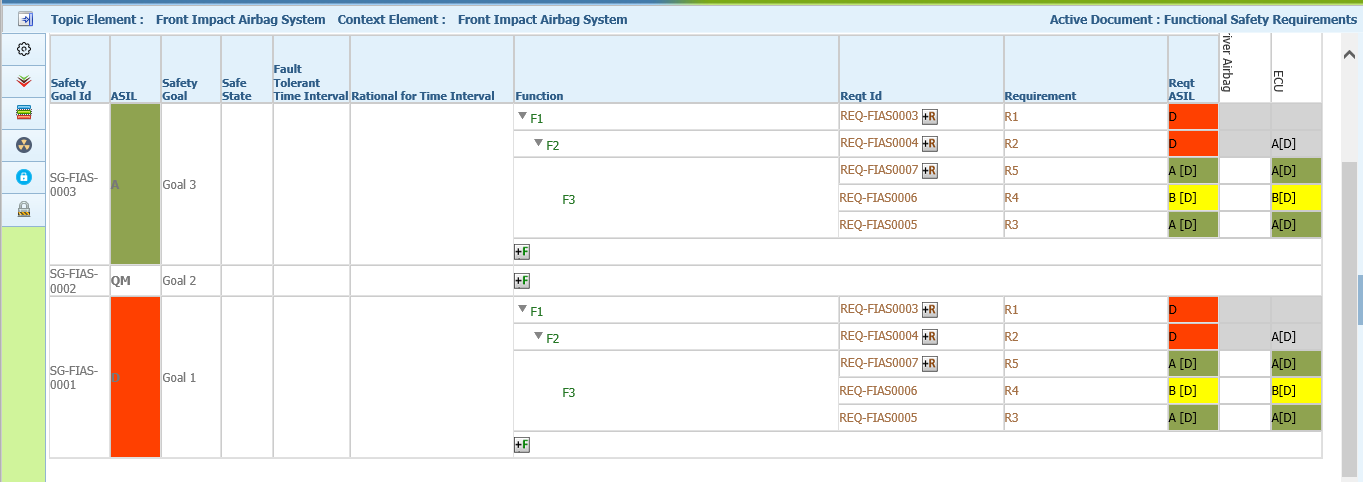1363x482 pixels.
Task: Click yellow B[D] ECU cell for first R4
Action: tap(1297, 198)
